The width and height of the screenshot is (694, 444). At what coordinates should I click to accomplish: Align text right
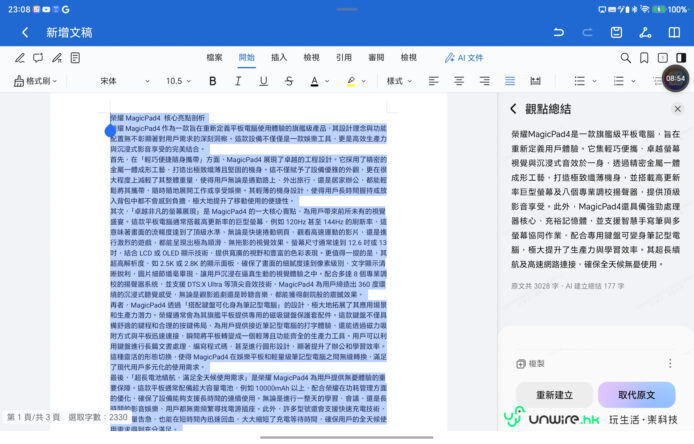pos(485,81)
